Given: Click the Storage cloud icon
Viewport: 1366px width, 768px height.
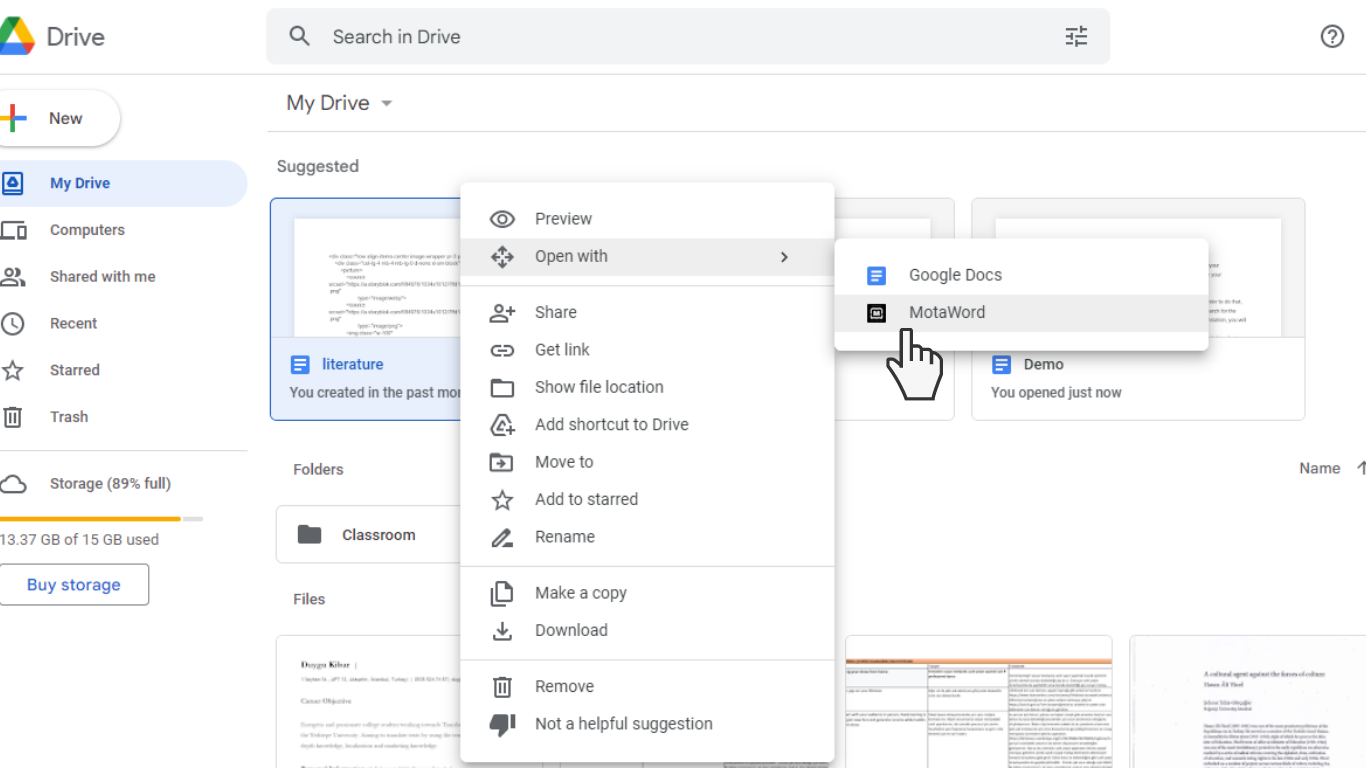Looking at the screenshot, I should [13, 484].
